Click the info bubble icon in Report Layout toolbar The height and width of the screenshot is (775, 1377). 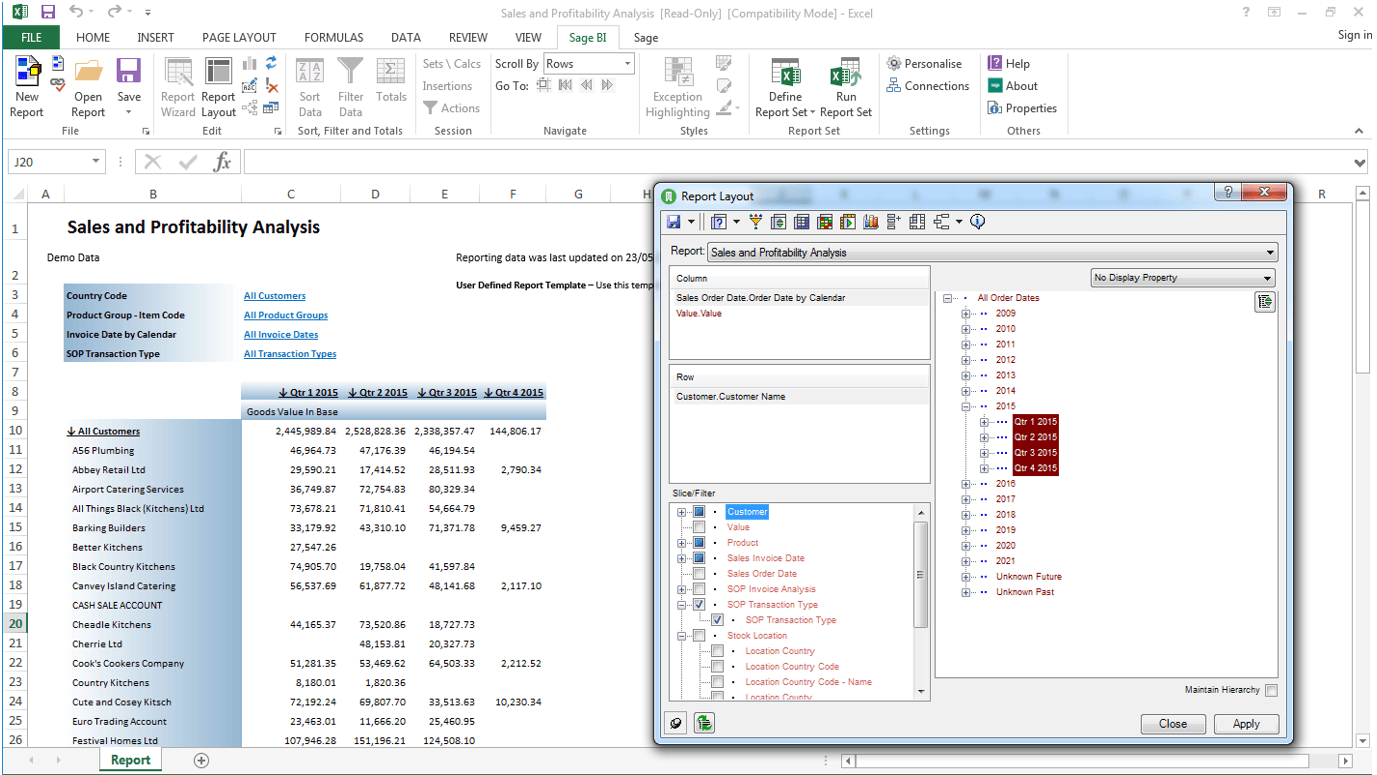(978, 222)
